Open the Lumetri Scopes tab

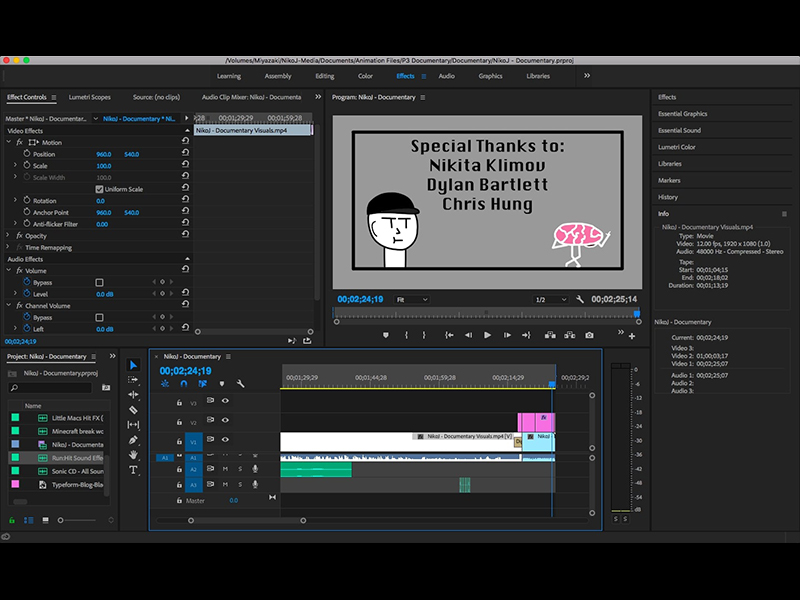[x=90, y=97]
